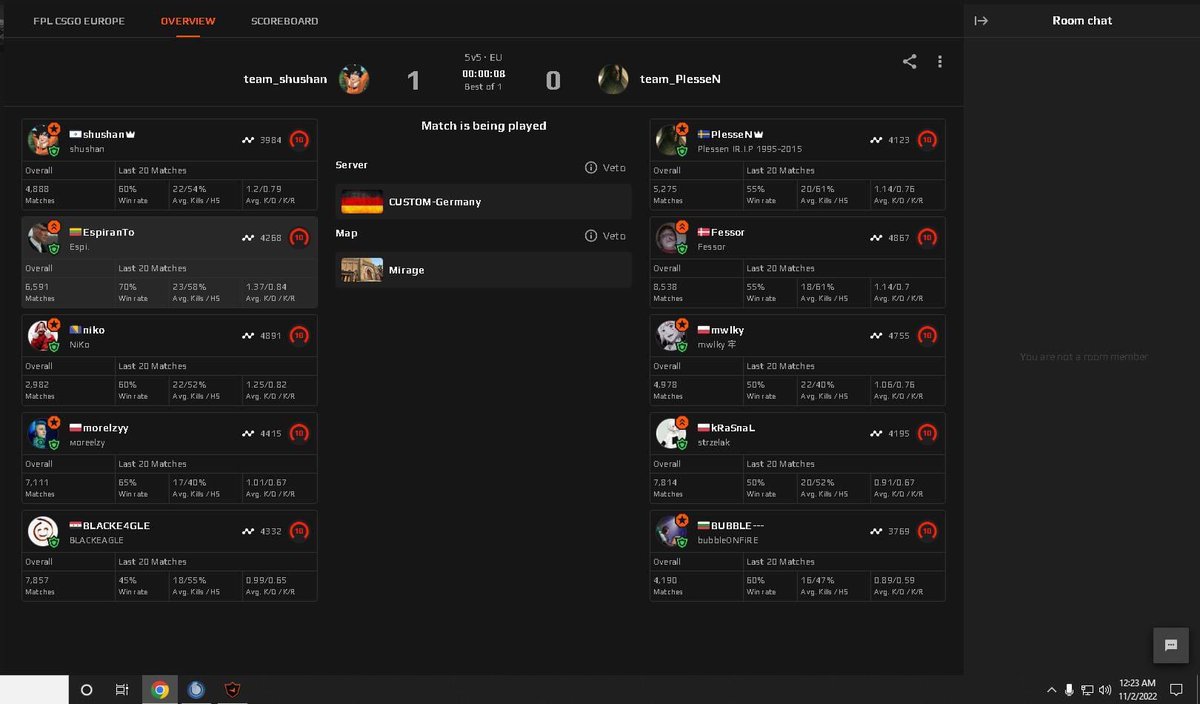Open the Map Veto info icon

(591, 236)
